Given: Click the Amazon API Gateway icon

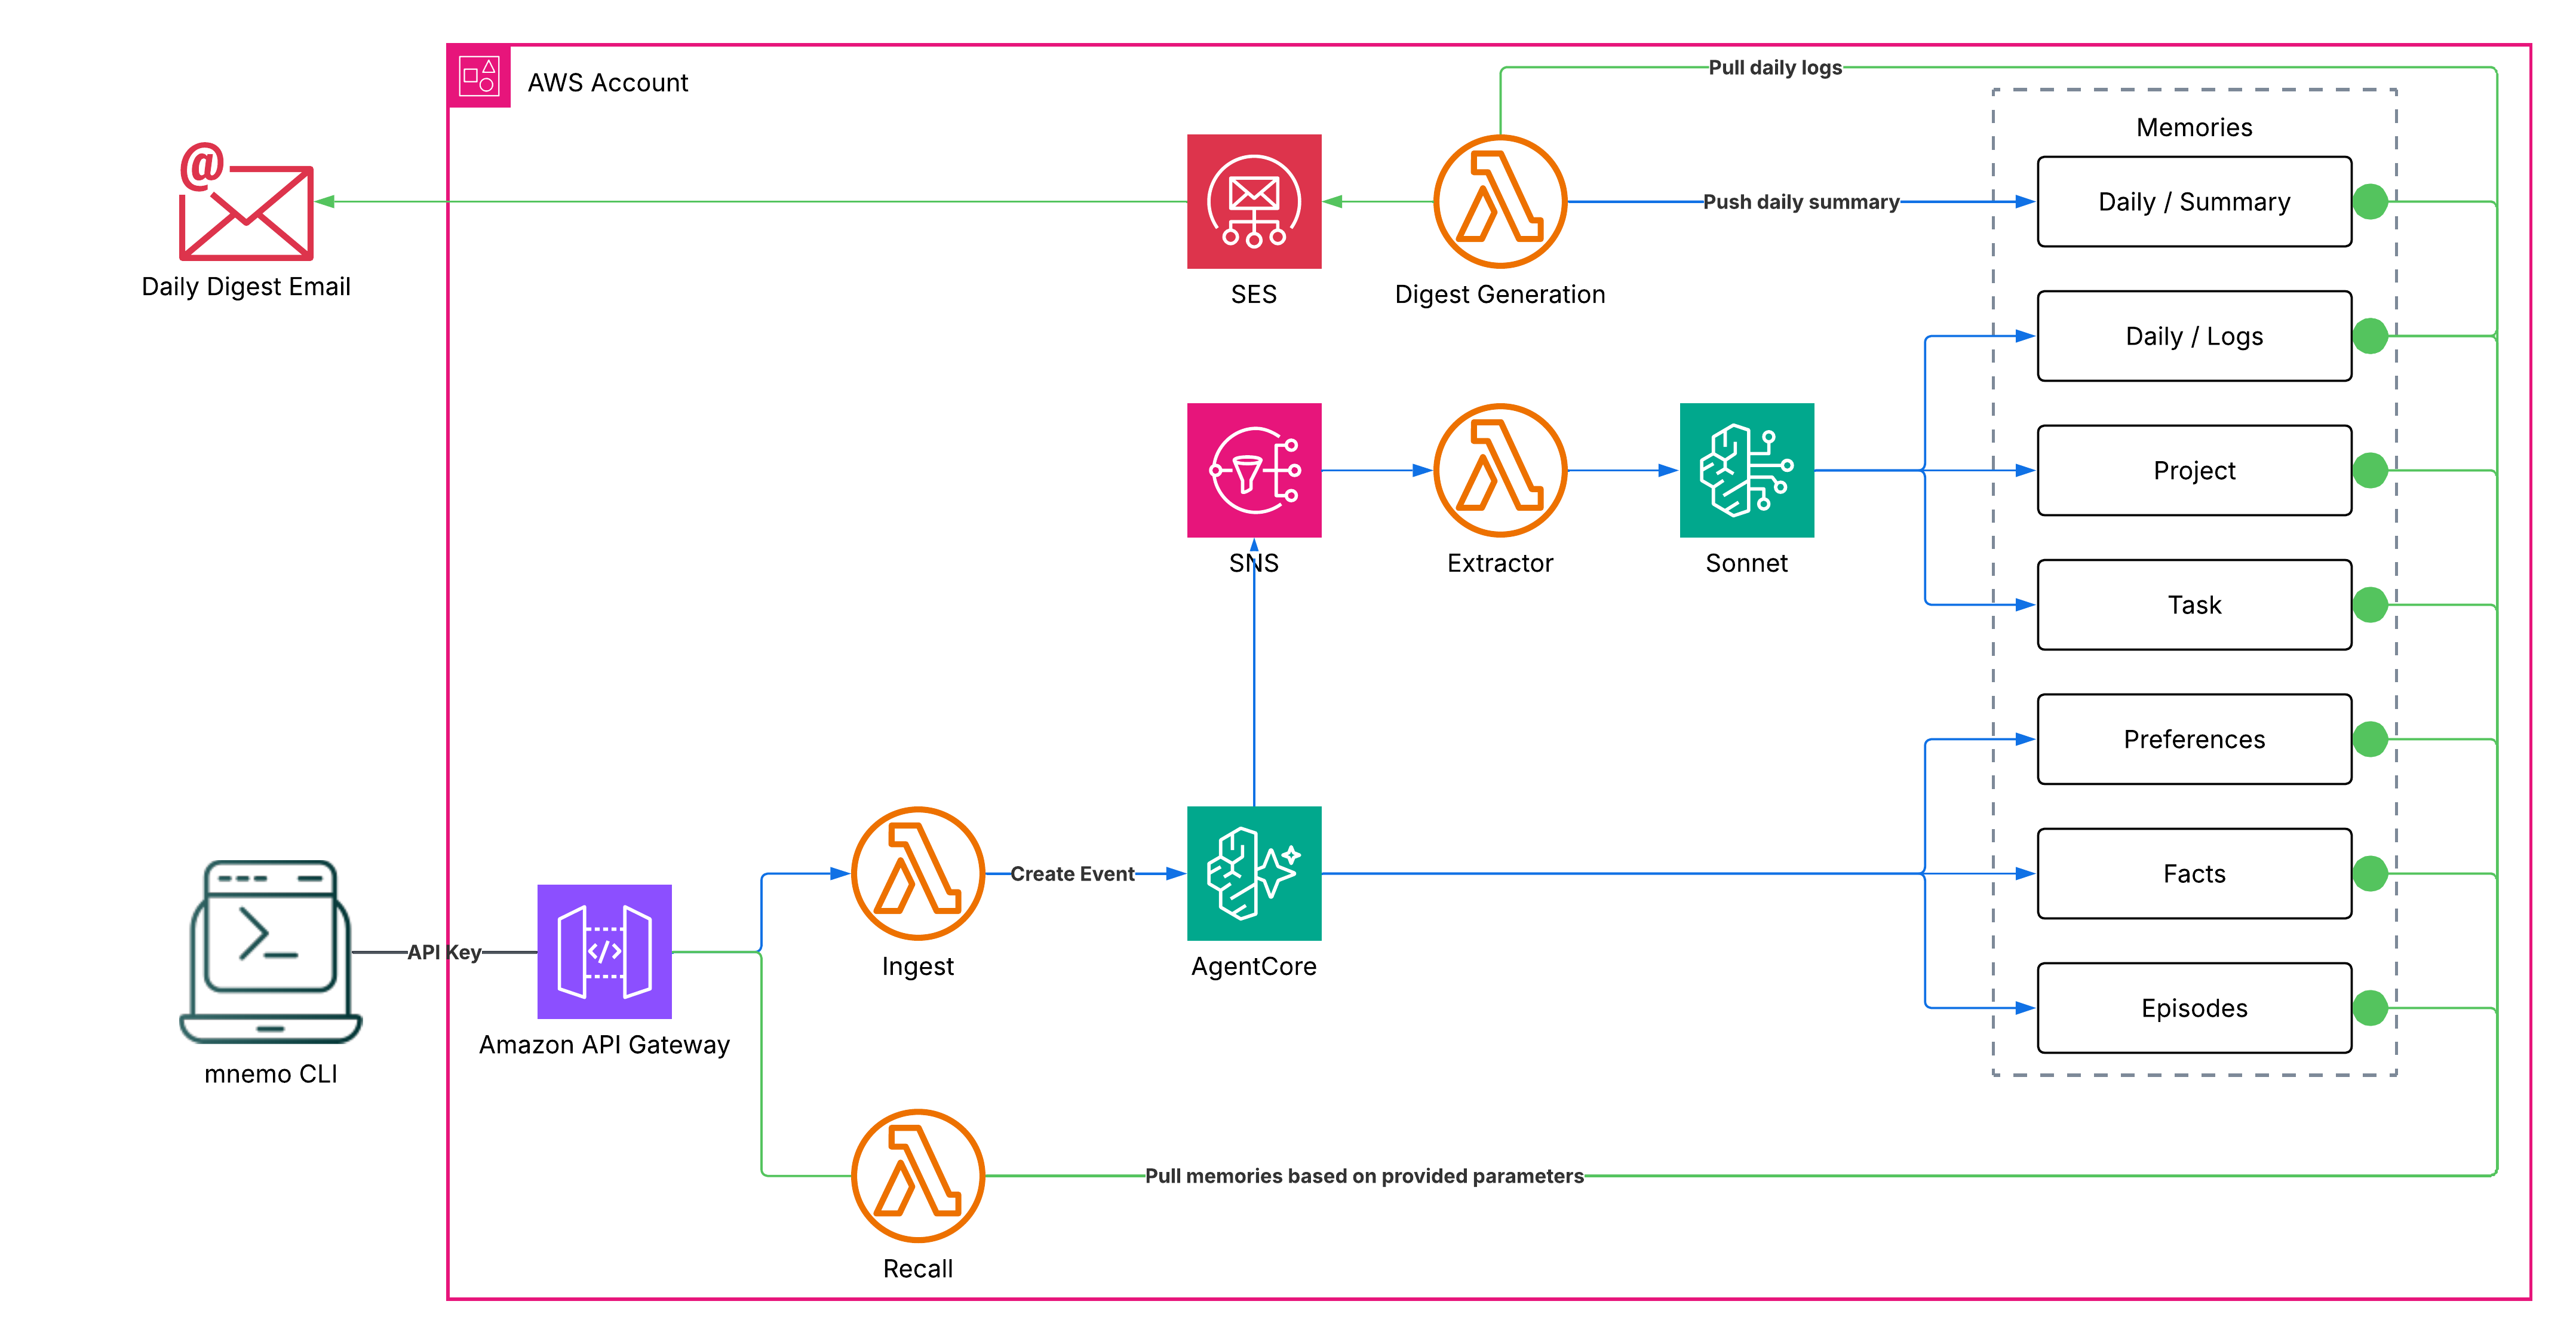Looking at the screenshot, I should 604,951.
